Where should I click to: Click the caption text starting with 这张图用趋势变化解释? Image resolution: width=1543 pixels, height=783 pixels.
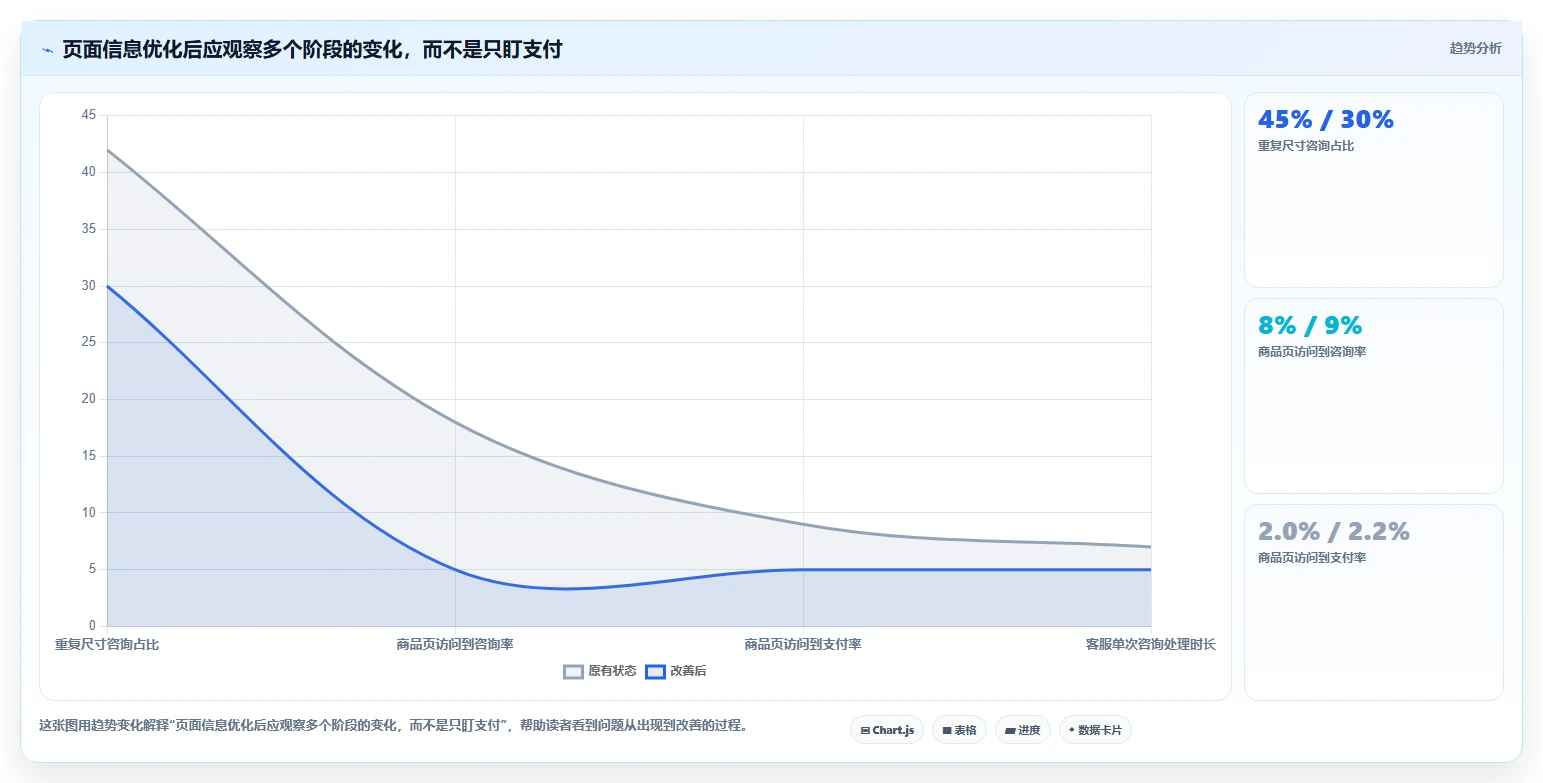point(393,726)
